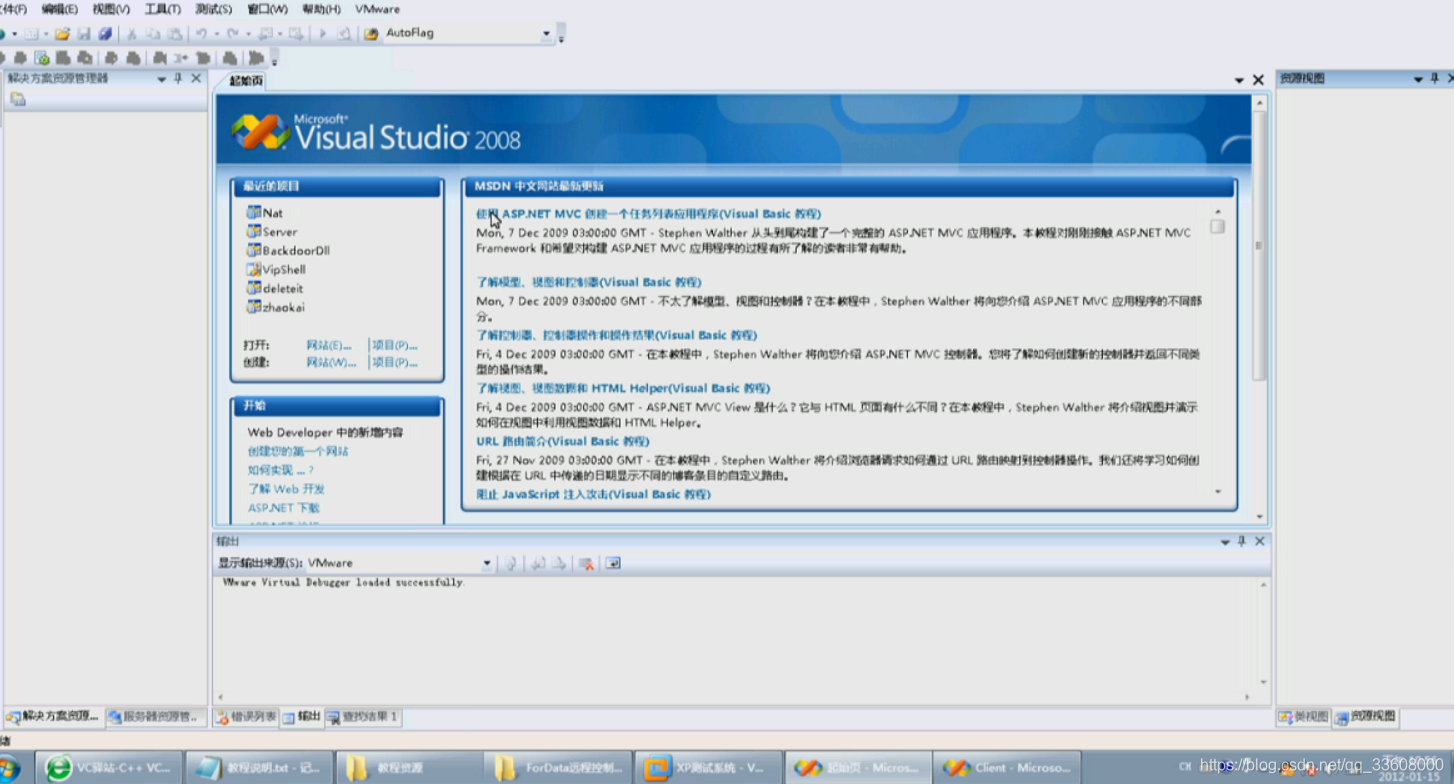The image size is (1454, 784).
Task: Click the MSDN news list scrollbar thumb
Action: (x=1217, y=226)
